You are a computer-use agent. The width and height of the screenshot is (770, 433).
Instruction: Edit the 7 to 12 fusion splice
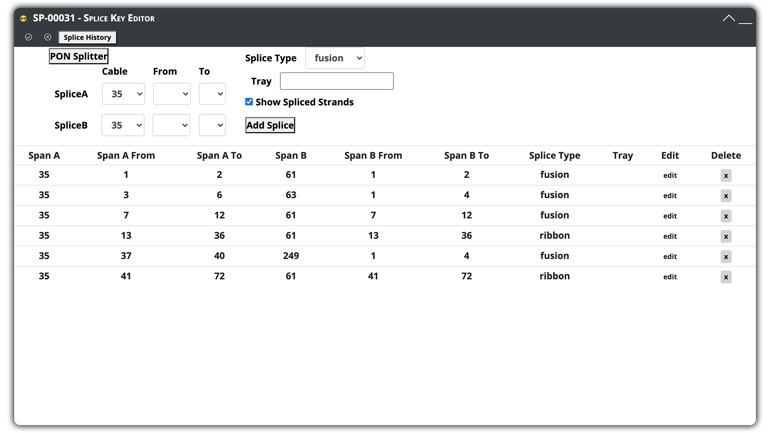(670, 216)
